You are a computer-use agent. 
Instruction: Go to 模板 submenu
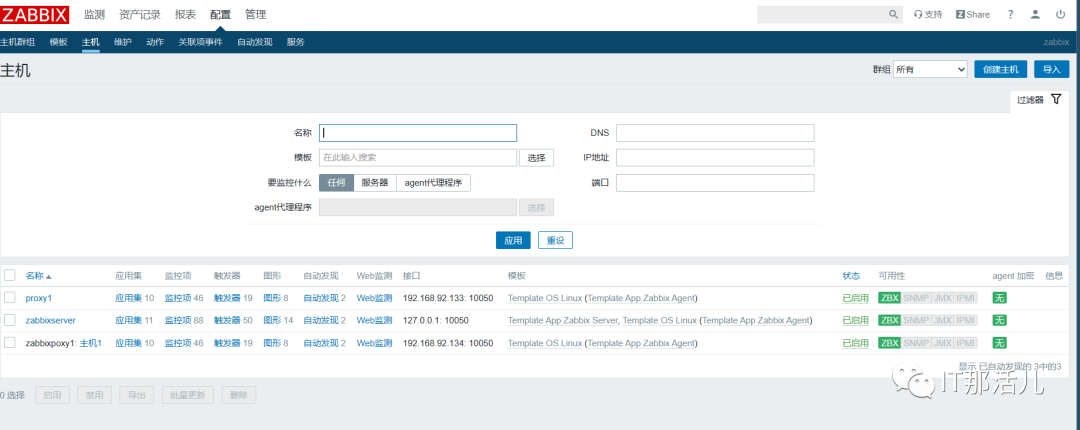point(59,42)
